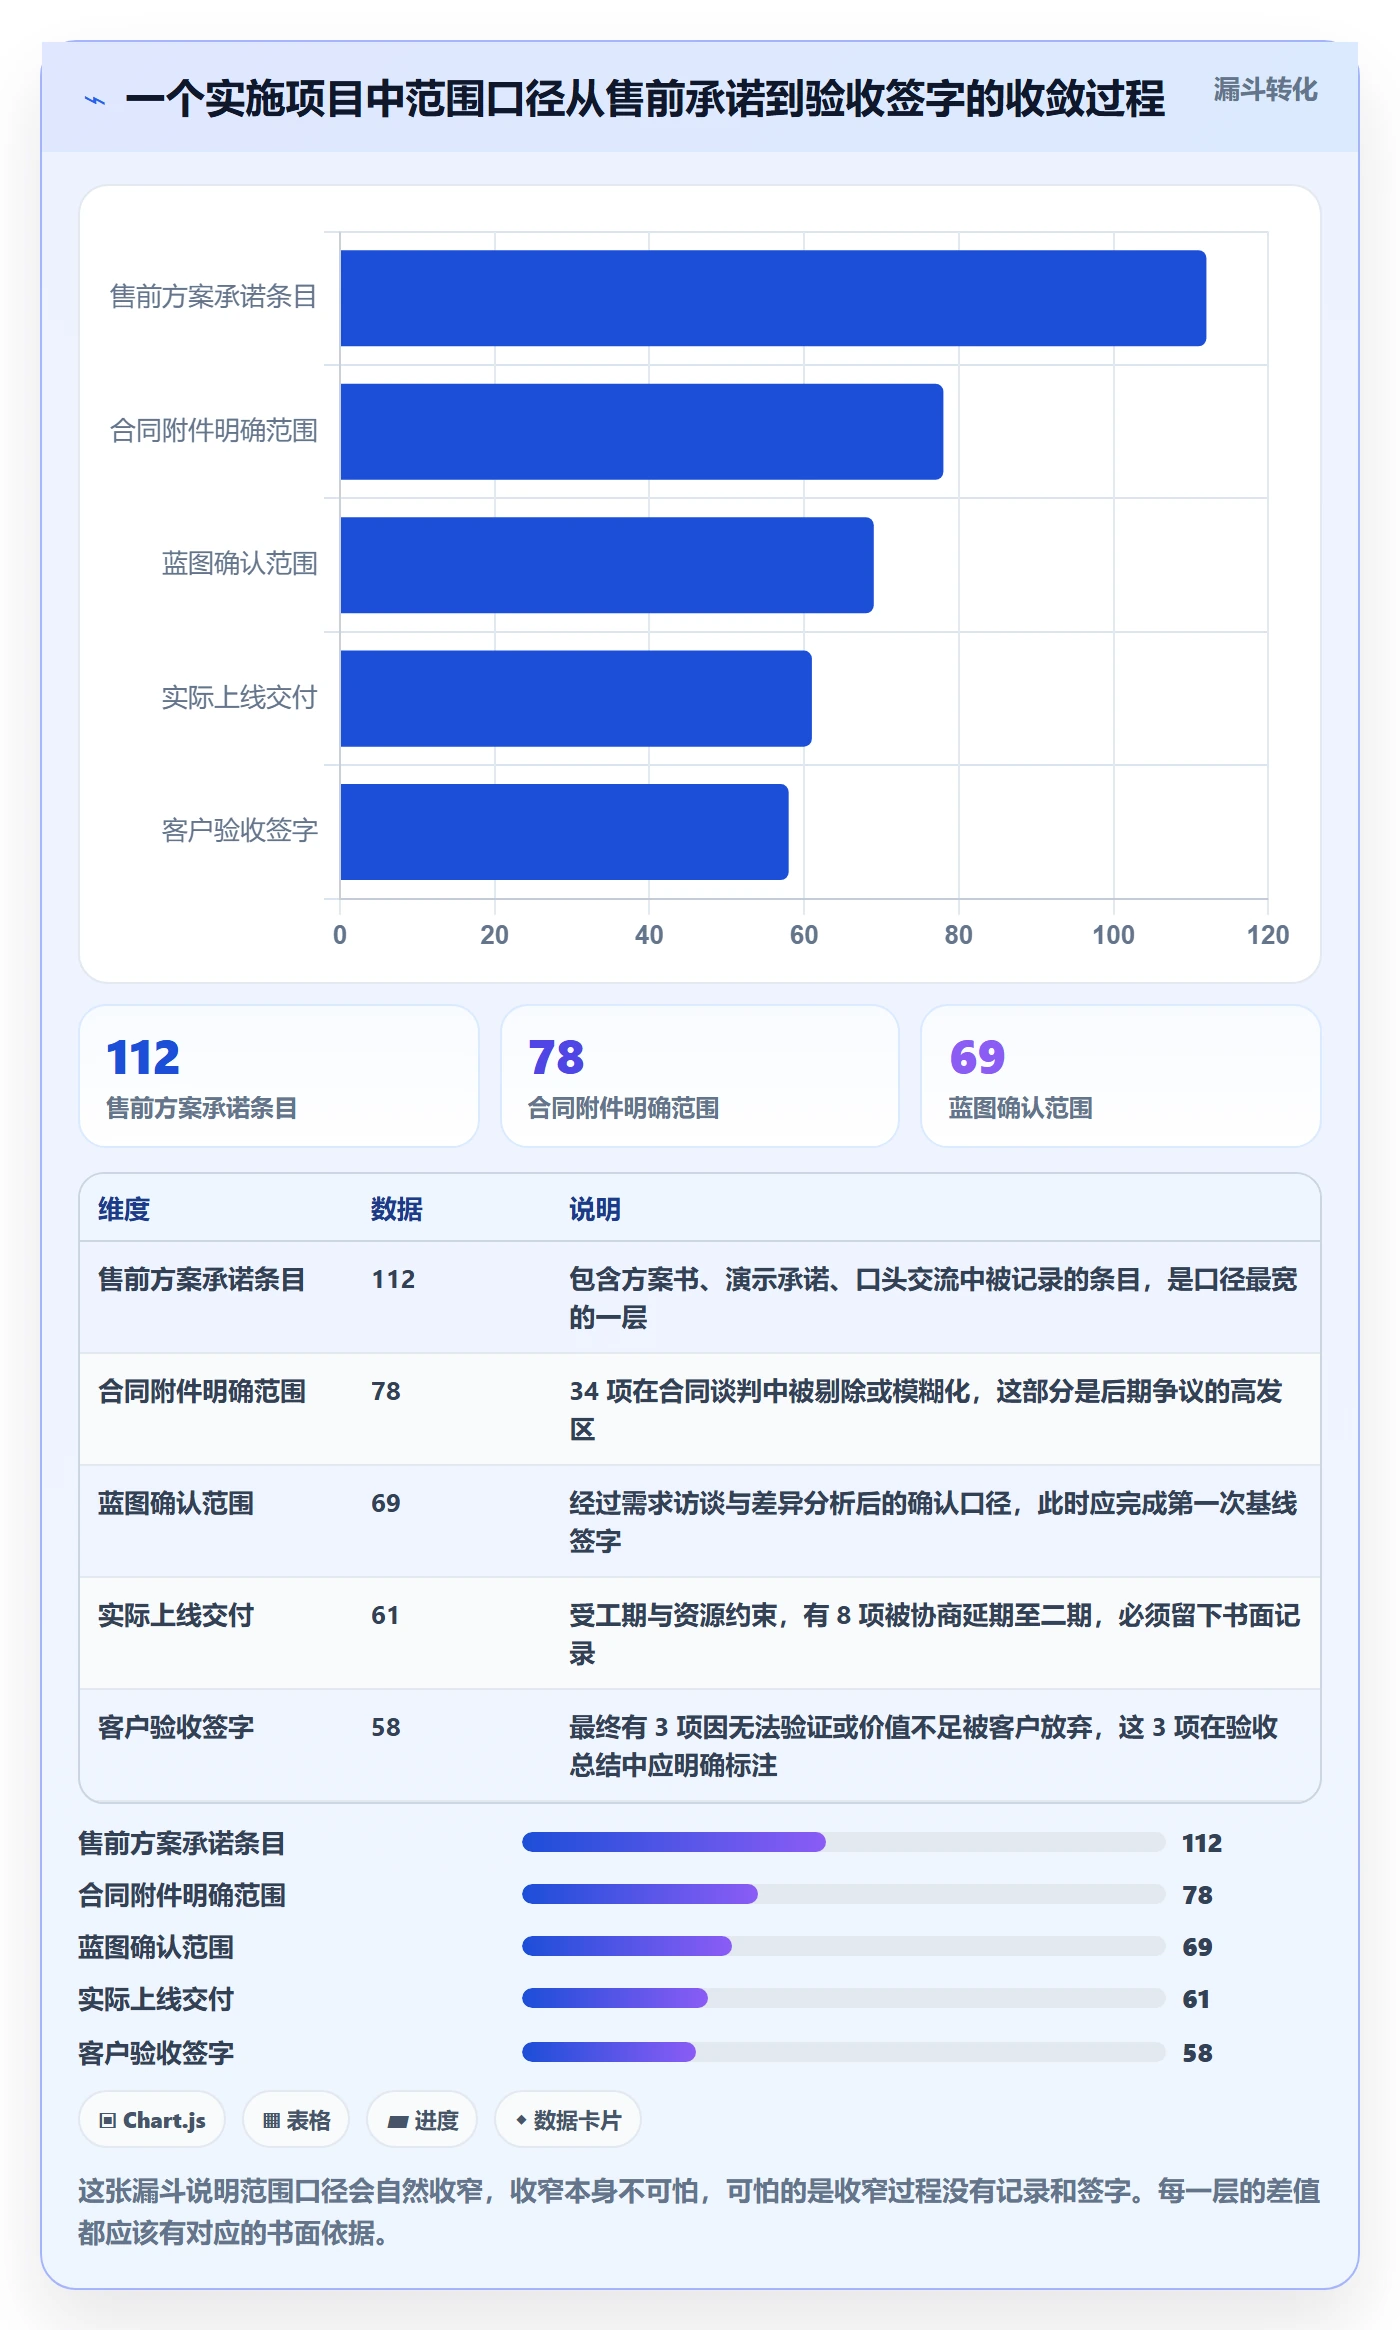The image size is (1400, 2330).
Task: Click the 合同附件明确范围 progress bar
Action: pyautogui.click(x=844, y=1894)
